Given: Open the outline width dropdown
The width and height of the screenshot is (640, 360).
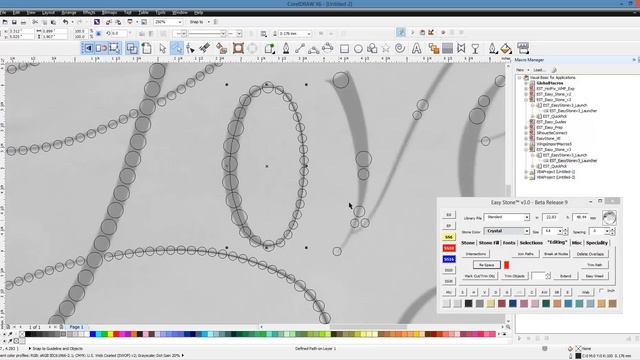Looking at the screenshot, I should (309, 33).
